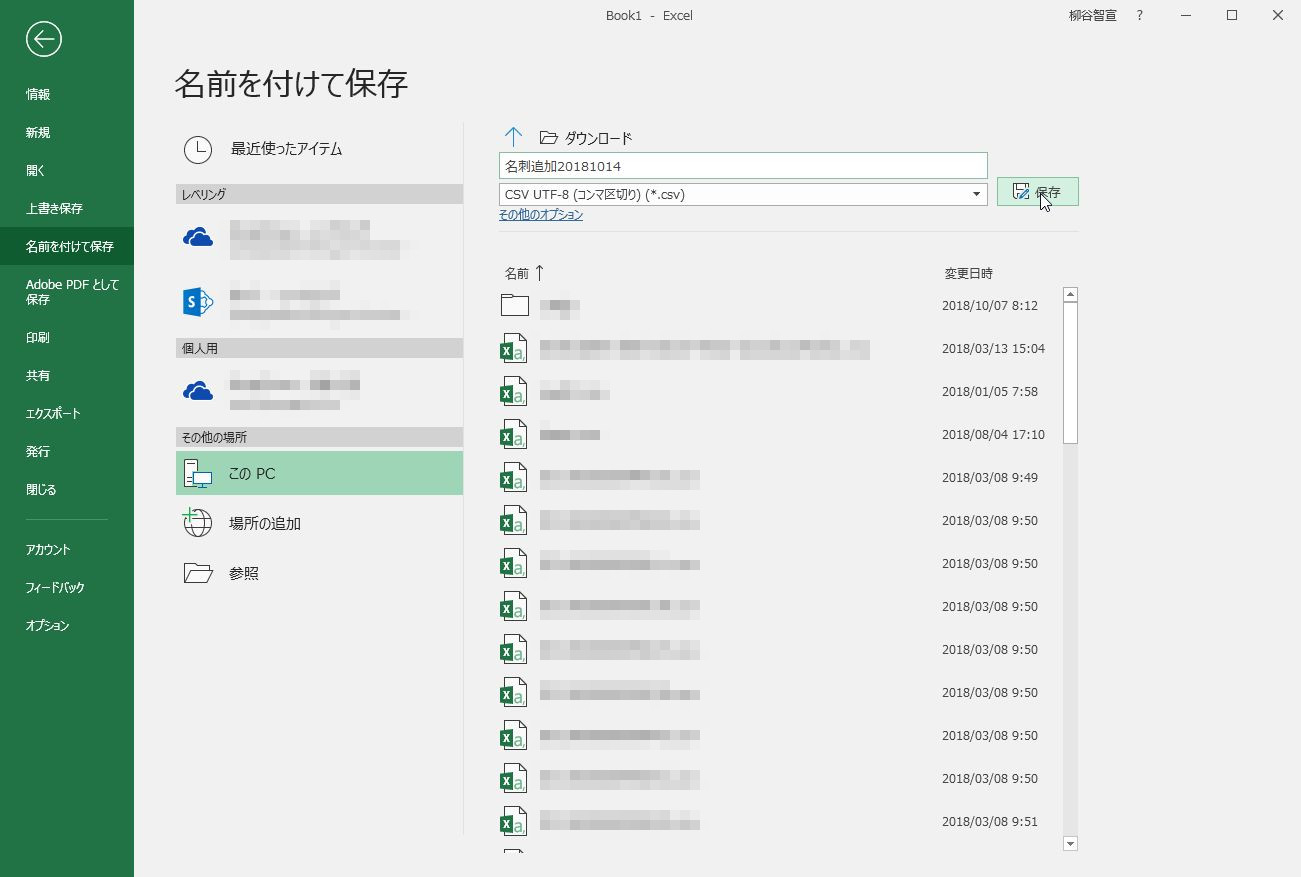Click the file name field 名刺追加20181014
1301x877 pixels.
point(743,166)
